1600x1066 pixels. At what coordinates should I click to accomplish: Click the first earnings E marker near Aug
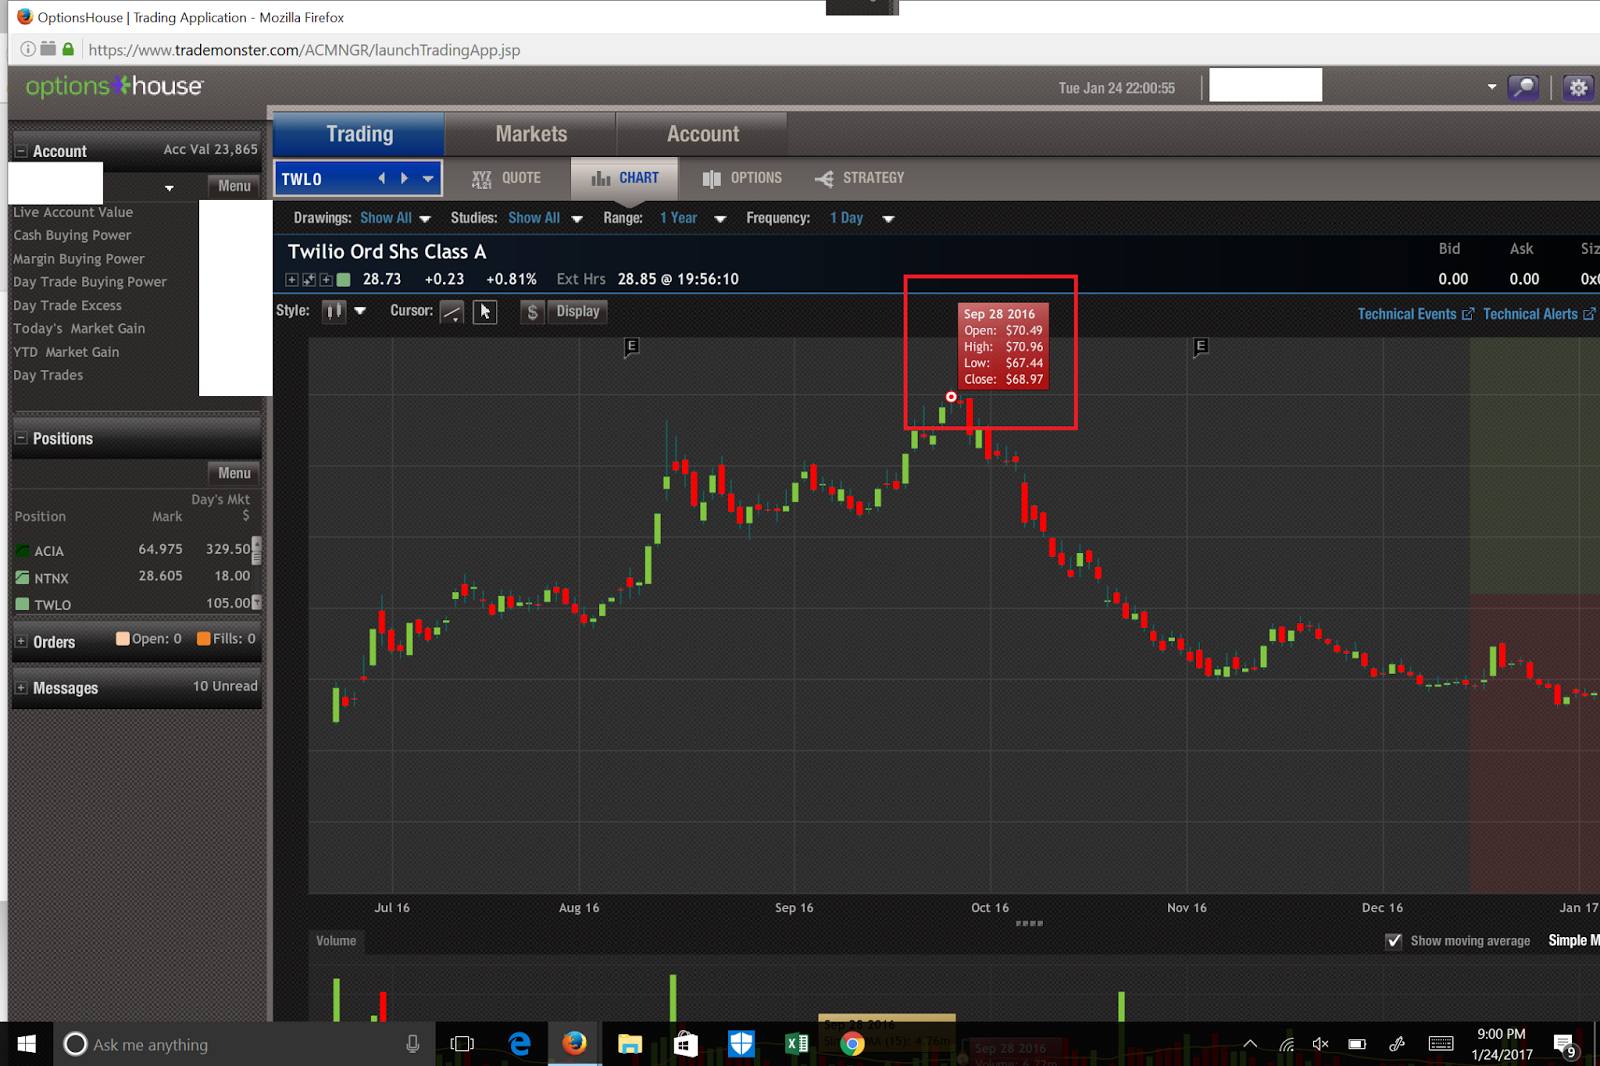[631, 347]
